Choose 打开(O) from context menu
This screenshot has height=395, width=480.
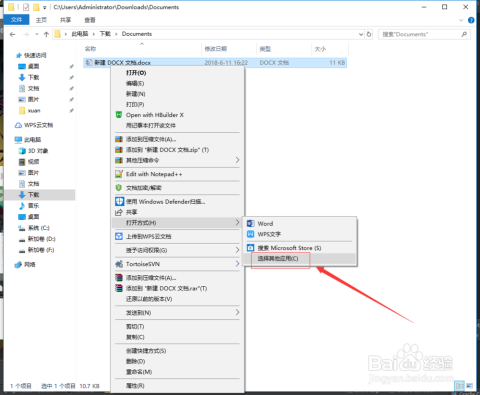136,73
